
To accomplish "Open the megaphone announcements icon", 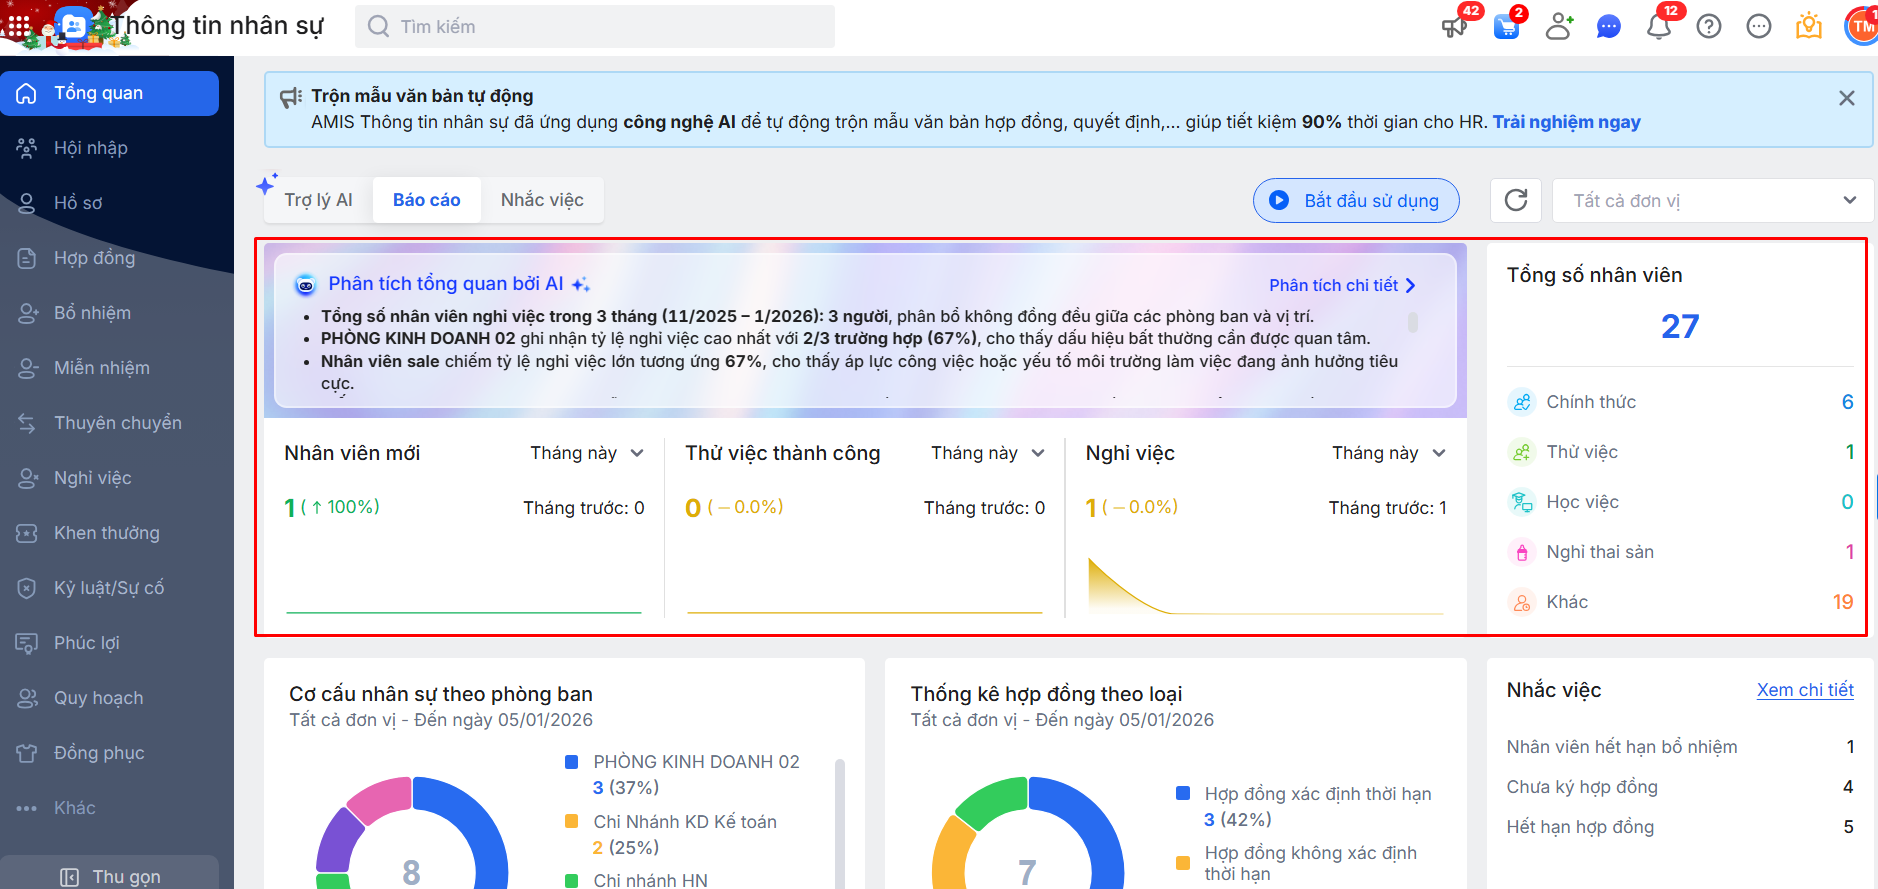I will click(x=1455, y=26).
